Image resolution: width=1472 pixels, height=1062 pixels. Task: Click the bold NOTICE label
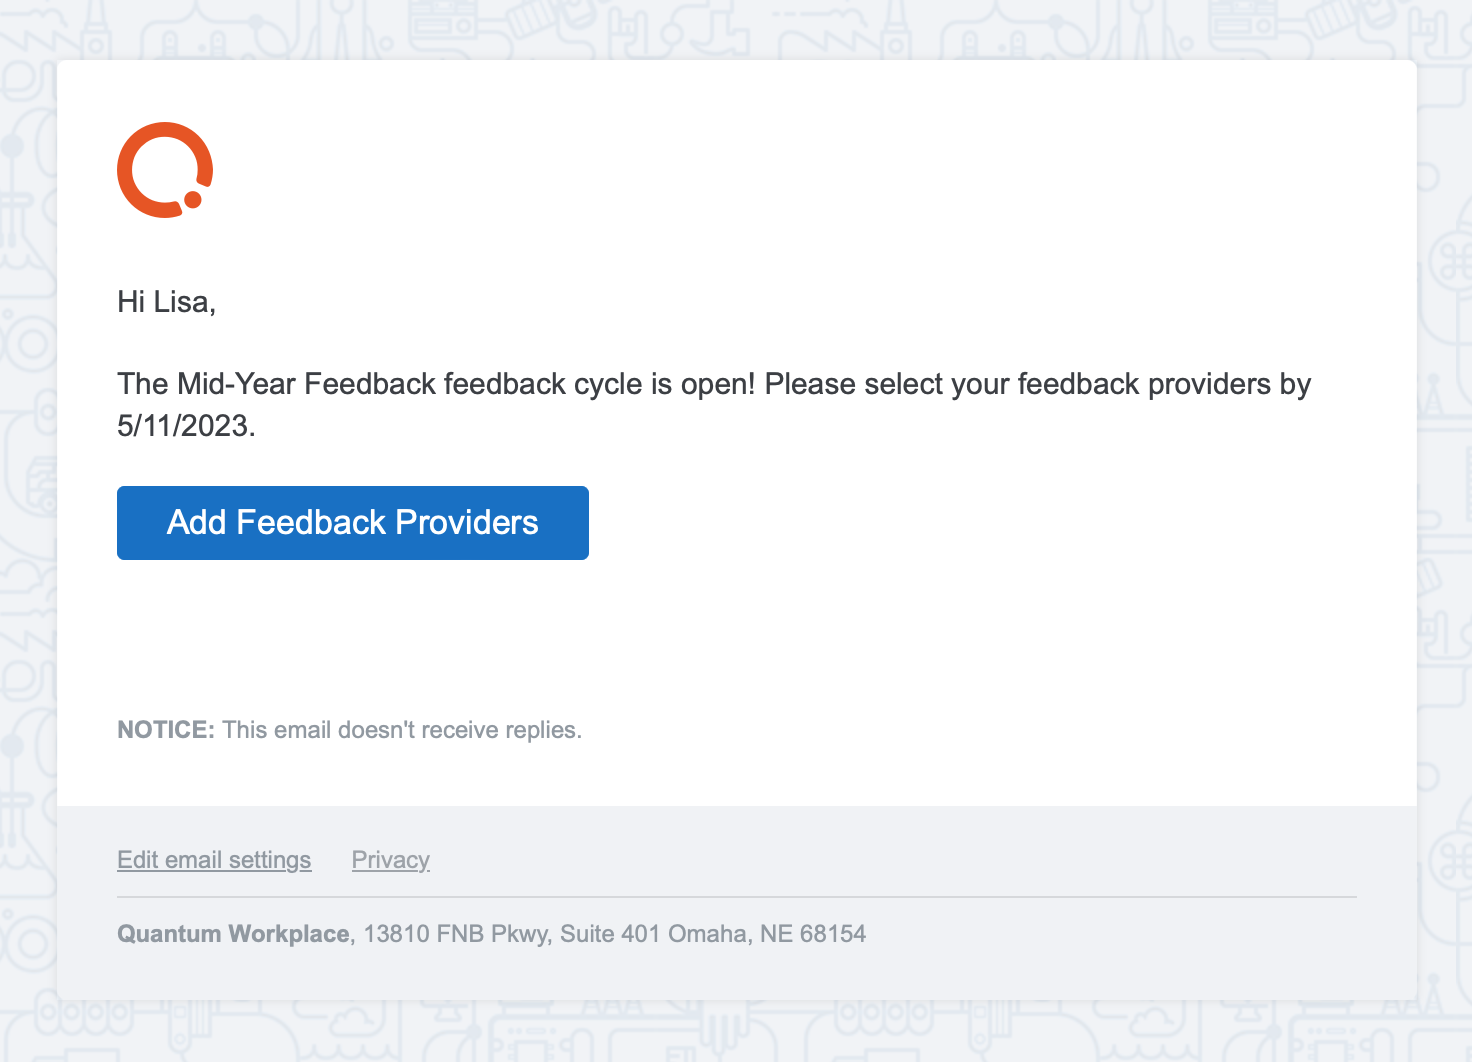(166, 730)
